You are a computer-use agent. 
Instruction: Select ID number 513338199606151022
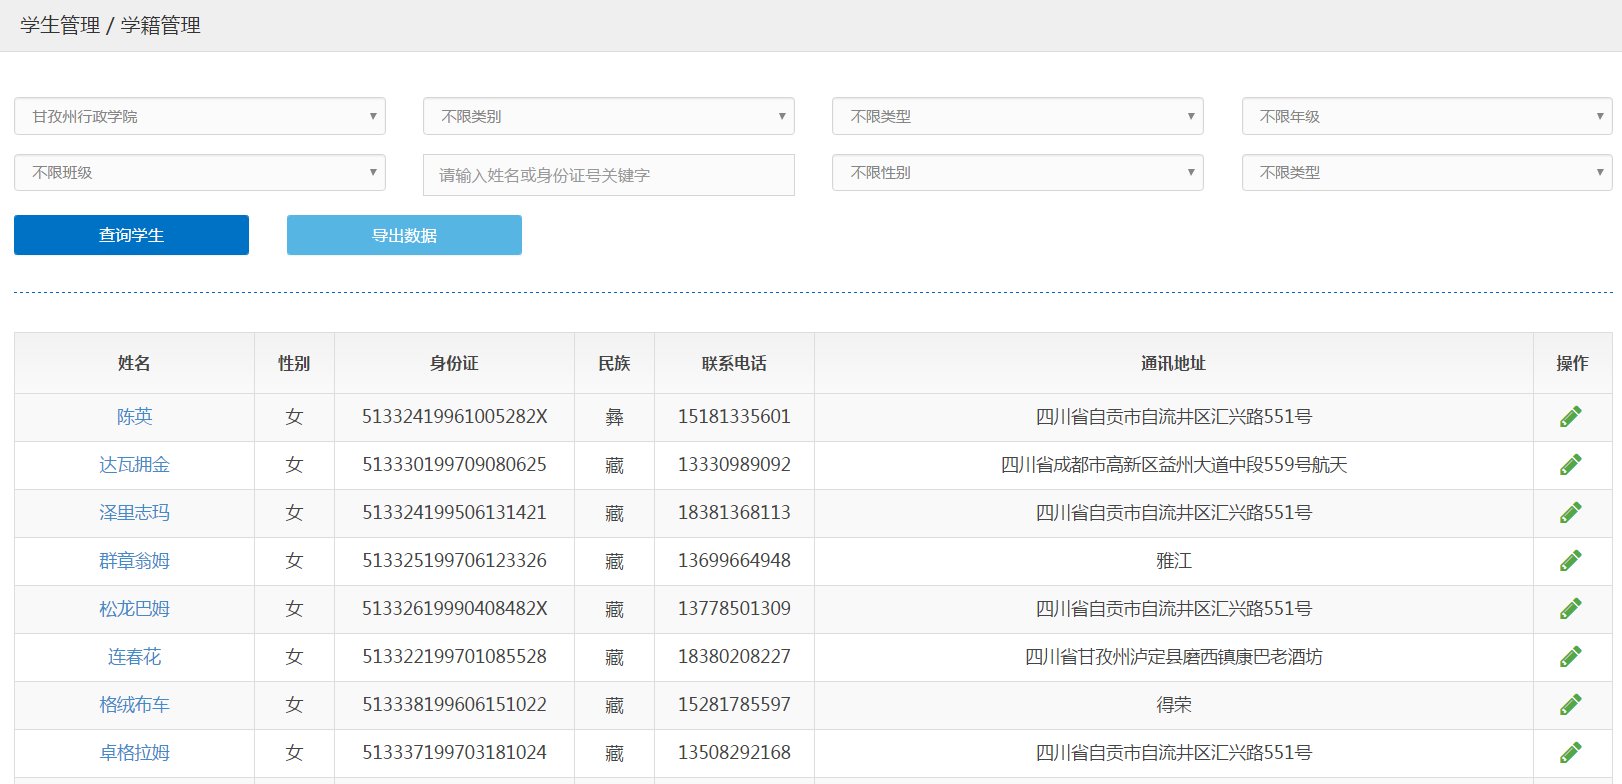pyautogui.click(x=455, y=705)
